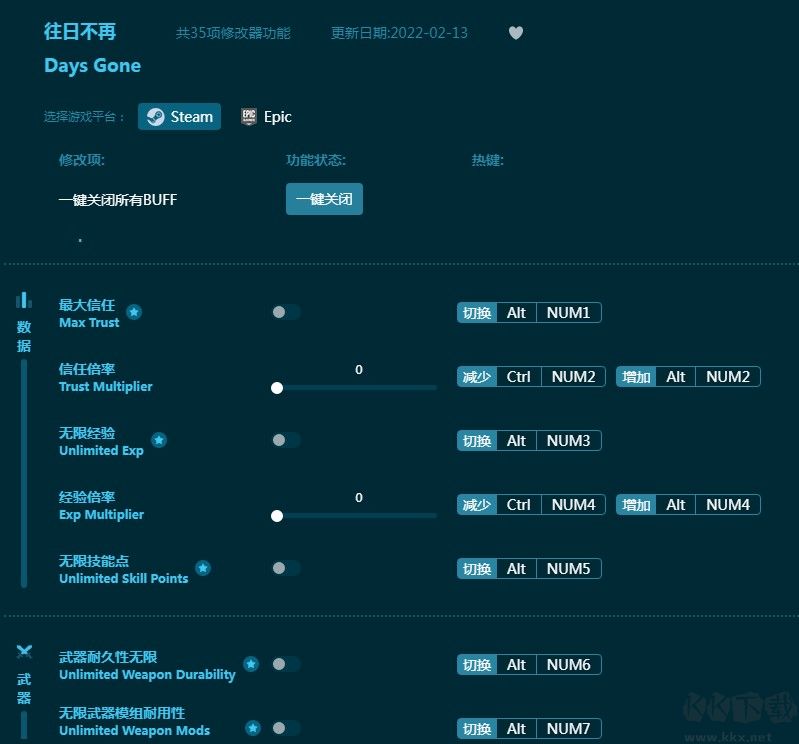
Task: Toggle Unlimited Weapon Durability switch
Action: pyautogui.click(x=286, y=664)
